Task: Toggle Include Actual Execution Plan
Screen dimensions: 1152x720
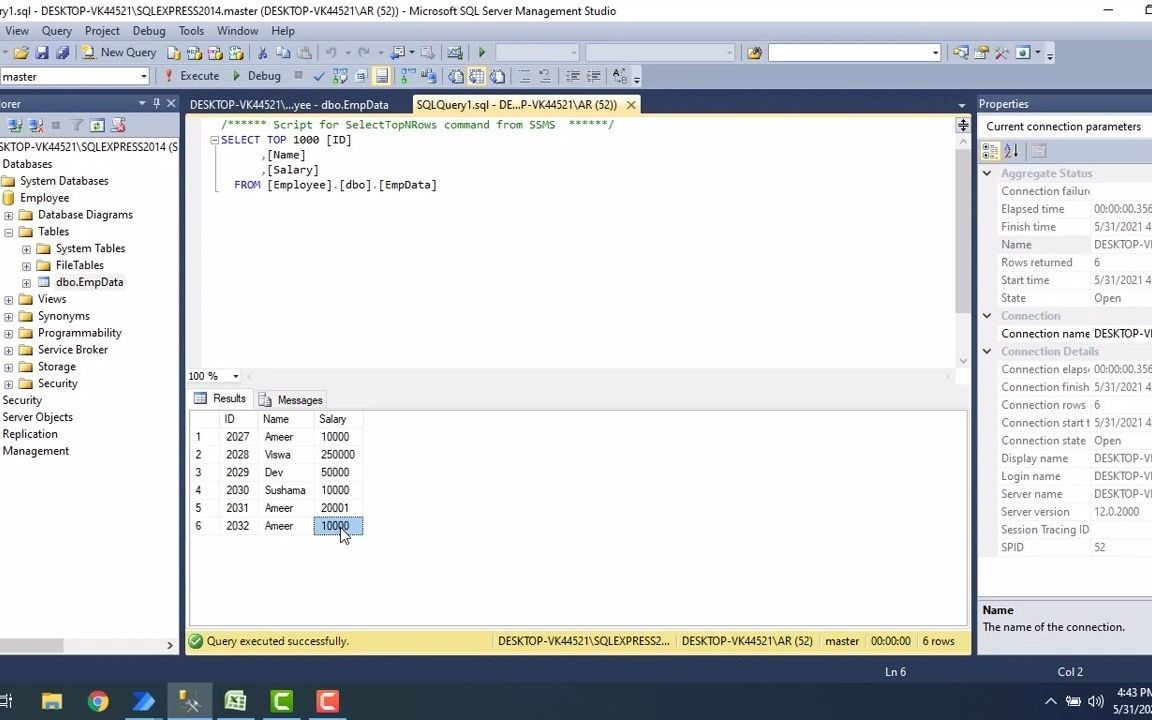Action: point(408,76)
